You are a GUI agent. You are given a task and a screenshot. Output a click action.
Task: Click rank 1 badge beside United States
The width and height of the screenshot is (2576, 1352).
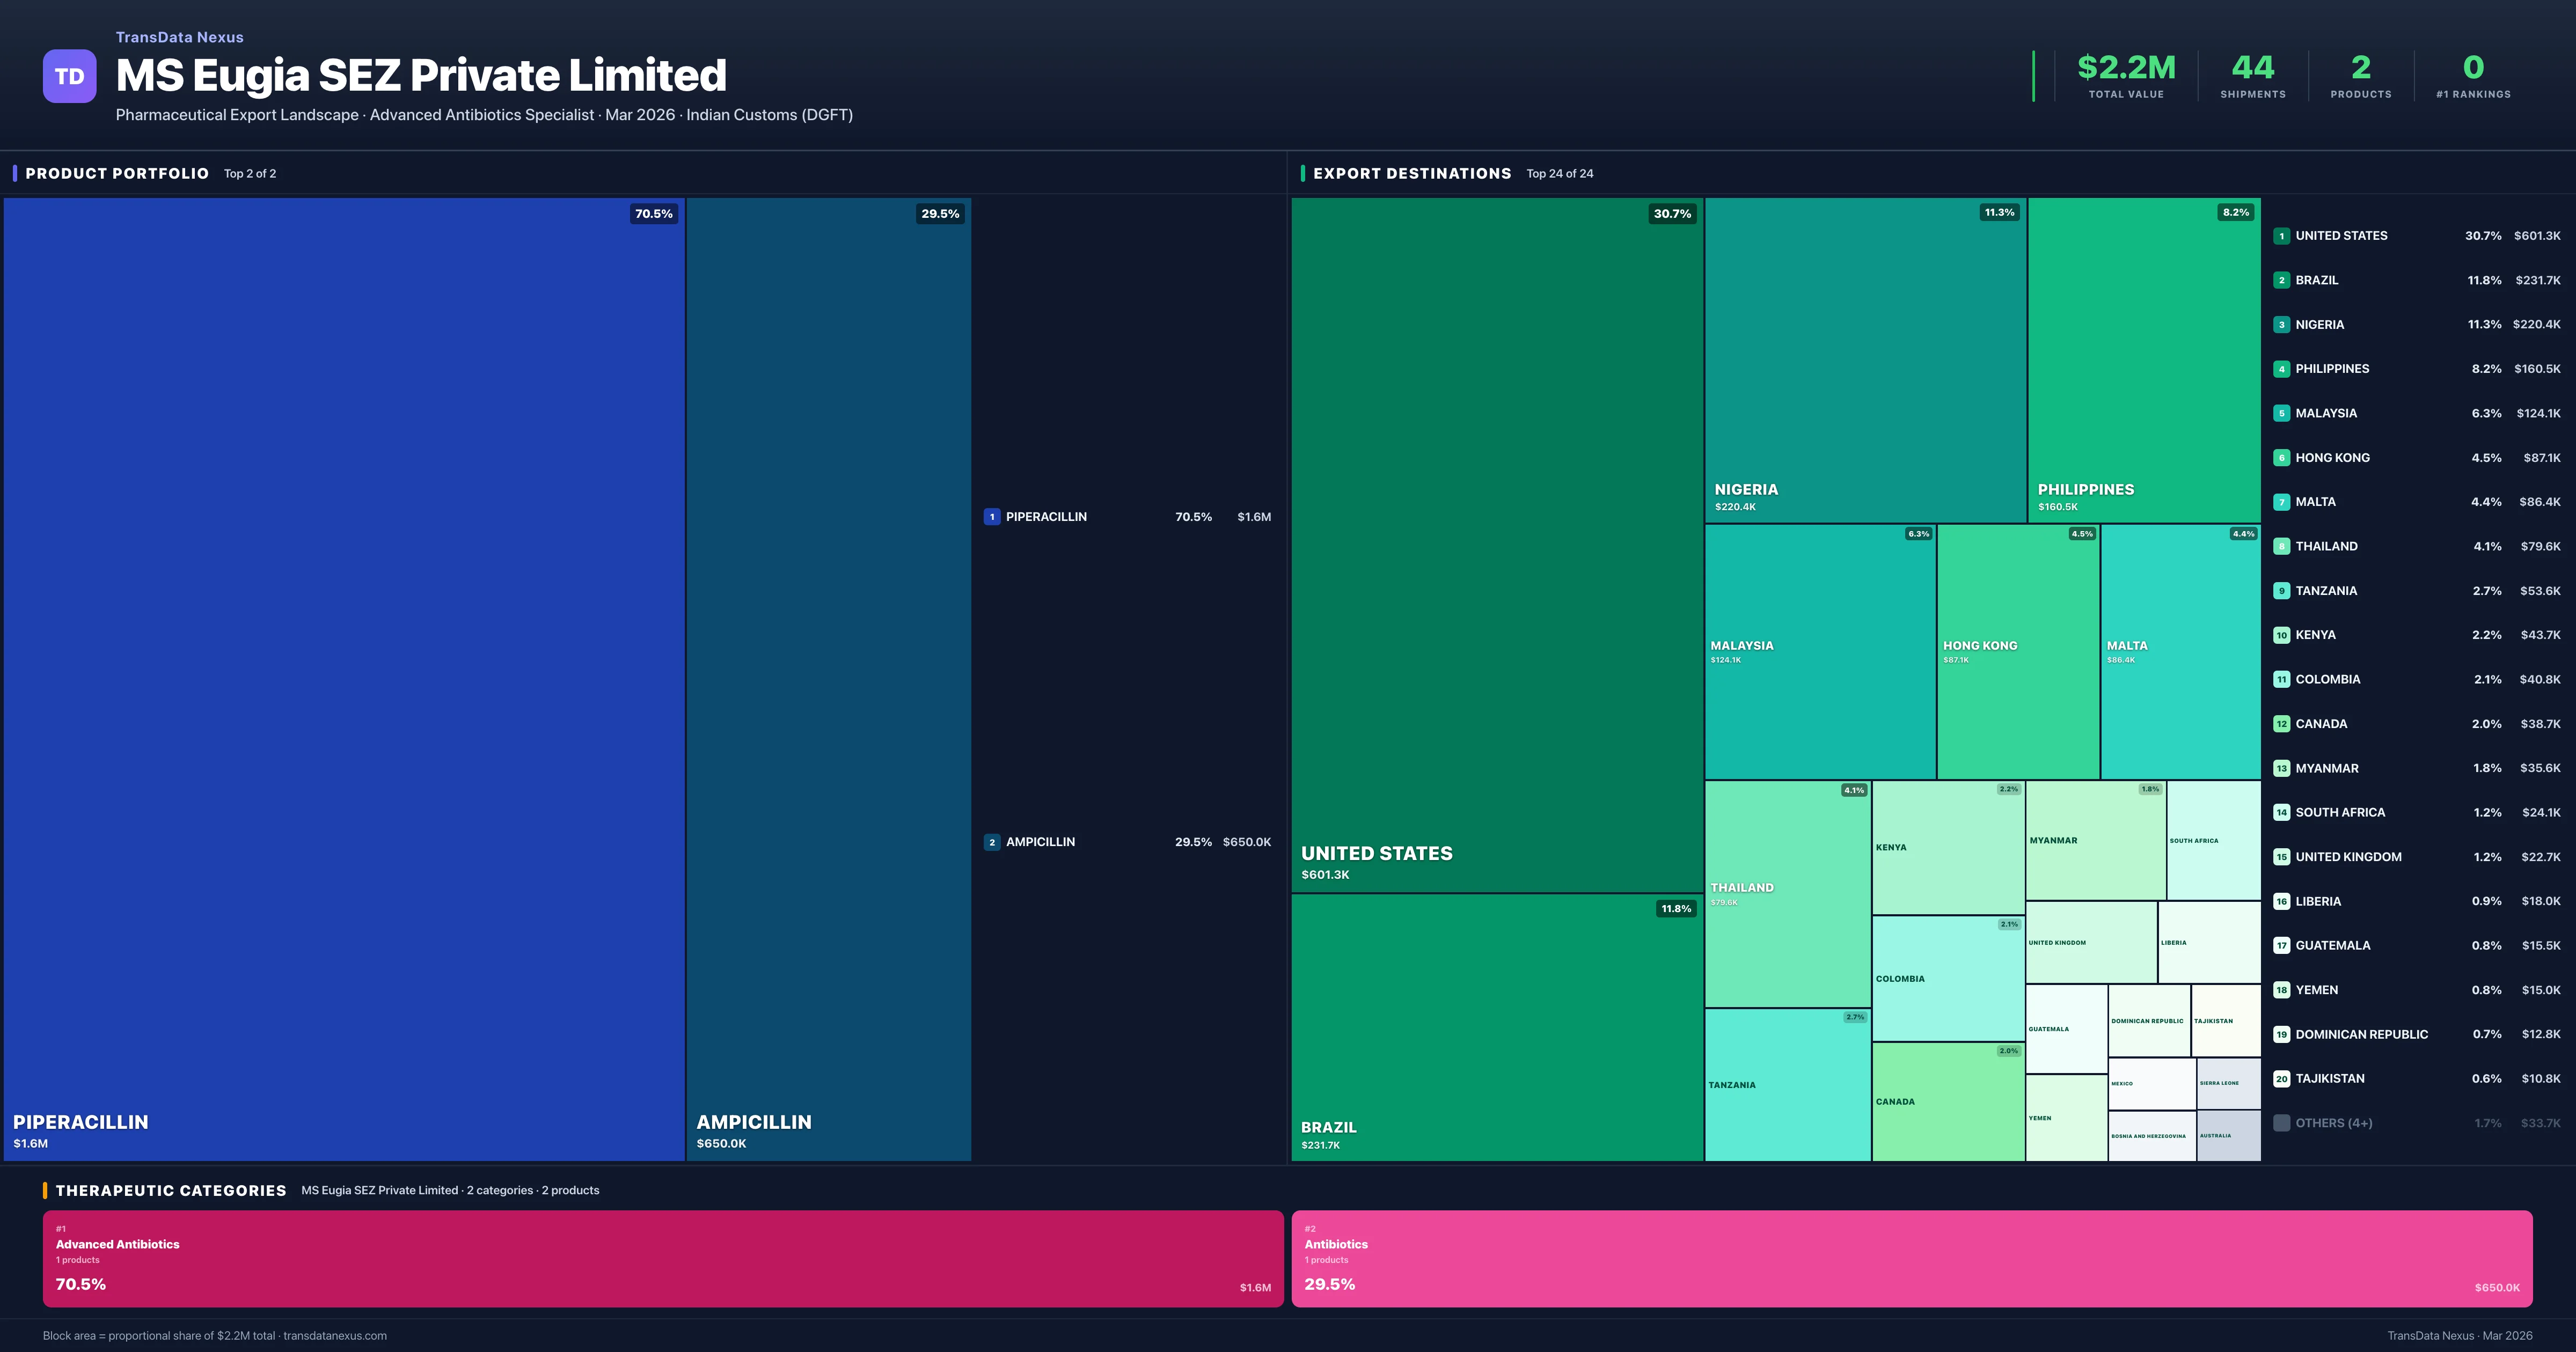coord(2281,236)
